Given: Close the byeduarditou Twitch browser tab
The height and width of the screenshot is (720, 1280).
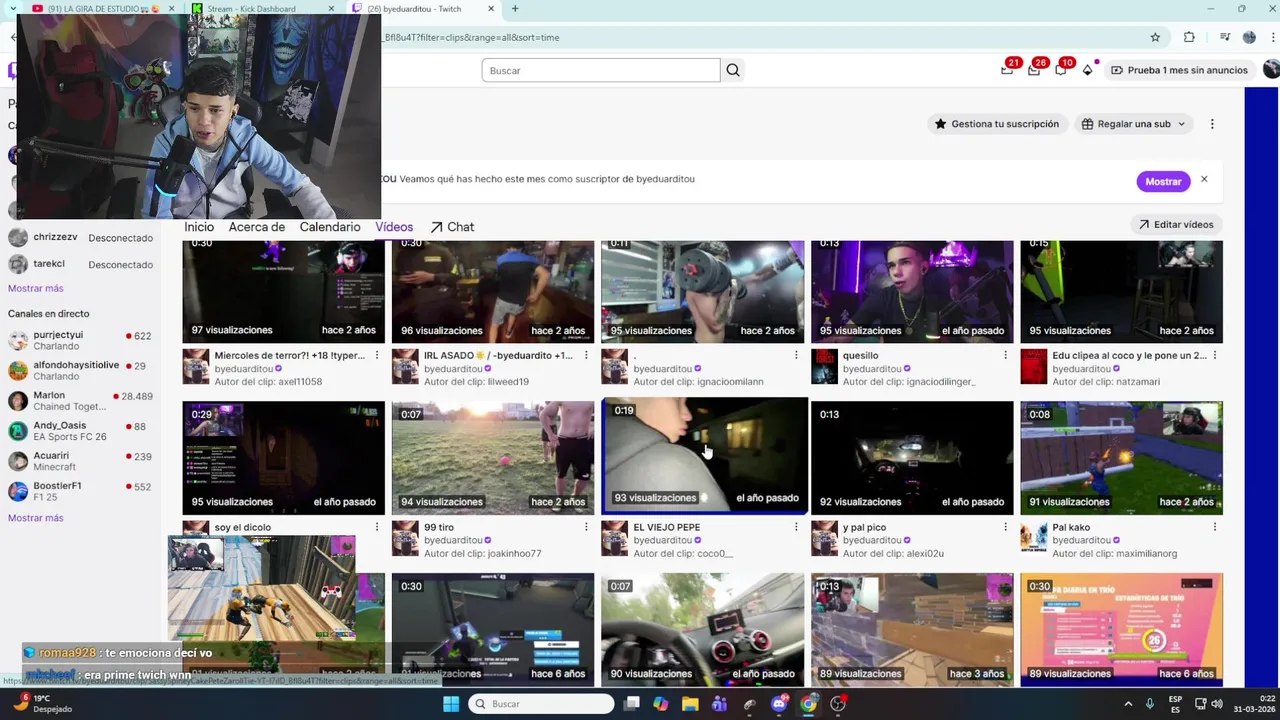Looking at the screenshot, I should [492, 9].
